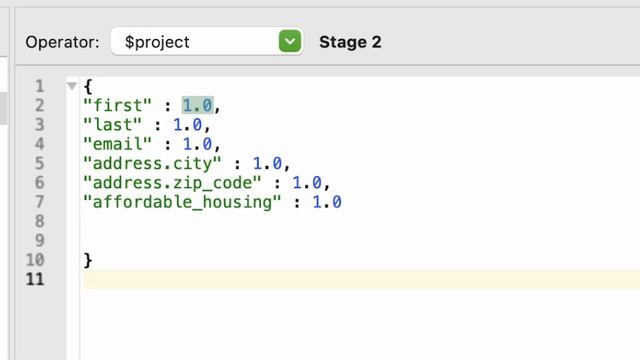640x360 pixels.
Task: Click the "email" key on line 4
Action: point(118,144)
